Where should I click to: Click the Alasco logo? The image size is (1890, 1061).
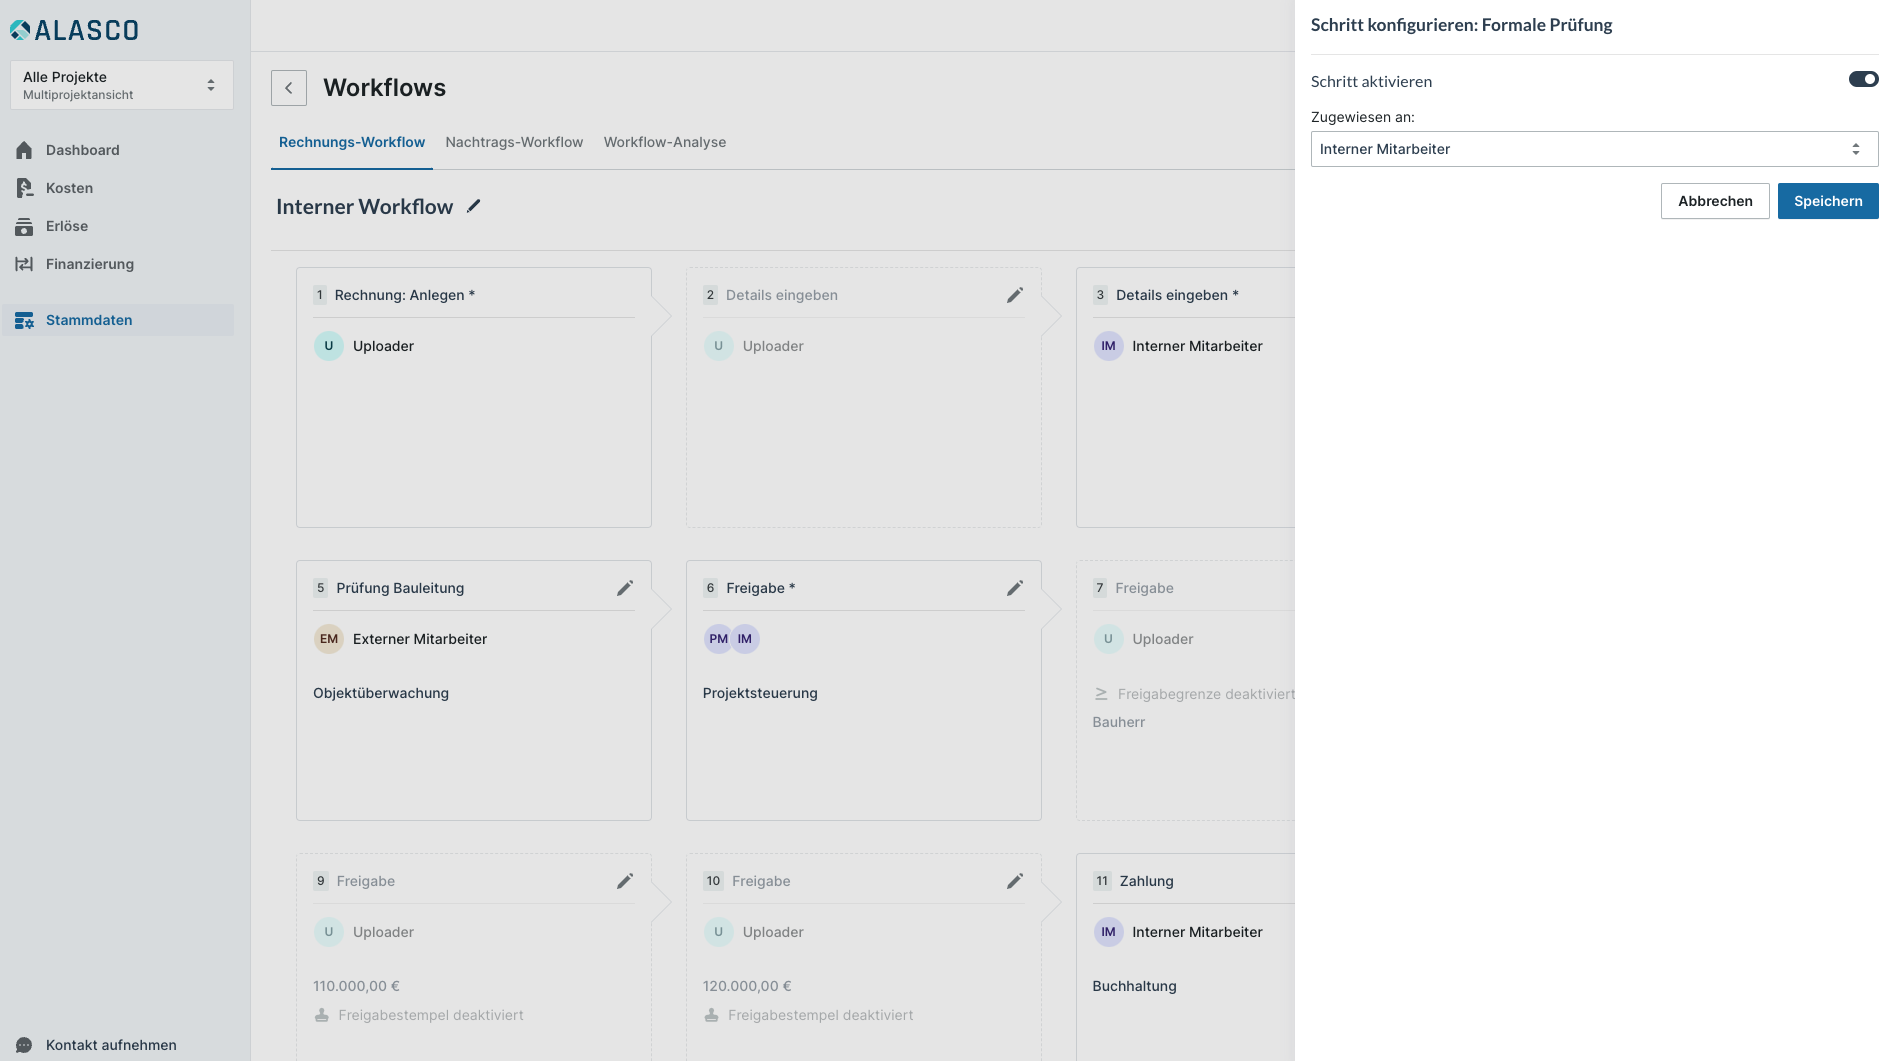click(75, 30)
